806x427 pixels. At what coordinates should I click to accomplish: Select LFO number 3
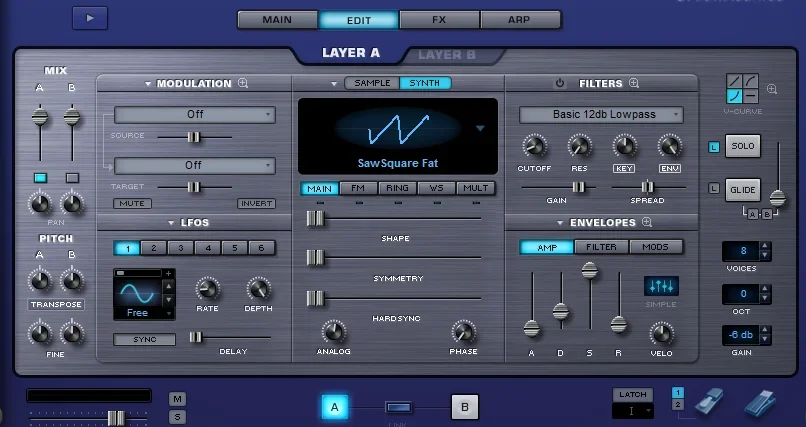(181, 248)
